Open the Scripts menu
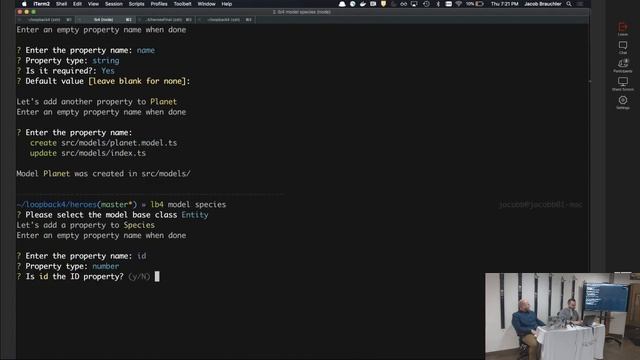This screenshot has width=640, height=360. click(x=136, y=4)
